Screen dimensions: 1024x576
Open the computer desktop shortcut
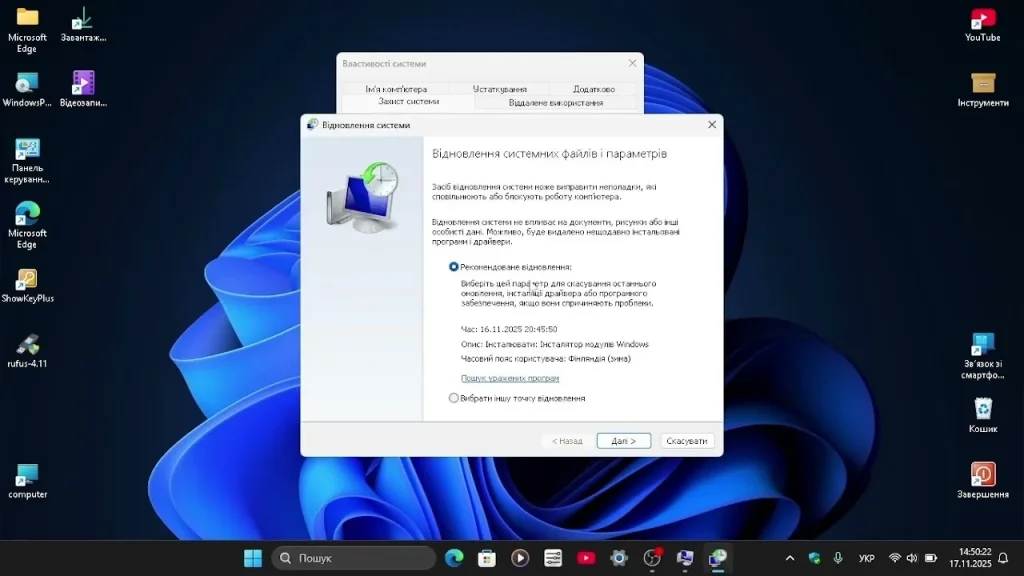[27, 482]
